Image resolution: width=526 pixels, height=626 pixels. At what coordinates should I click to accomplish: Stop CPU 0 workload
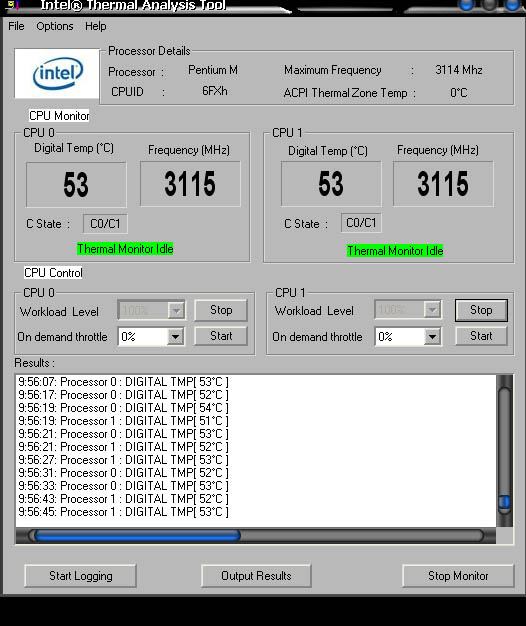click(221, 310)
